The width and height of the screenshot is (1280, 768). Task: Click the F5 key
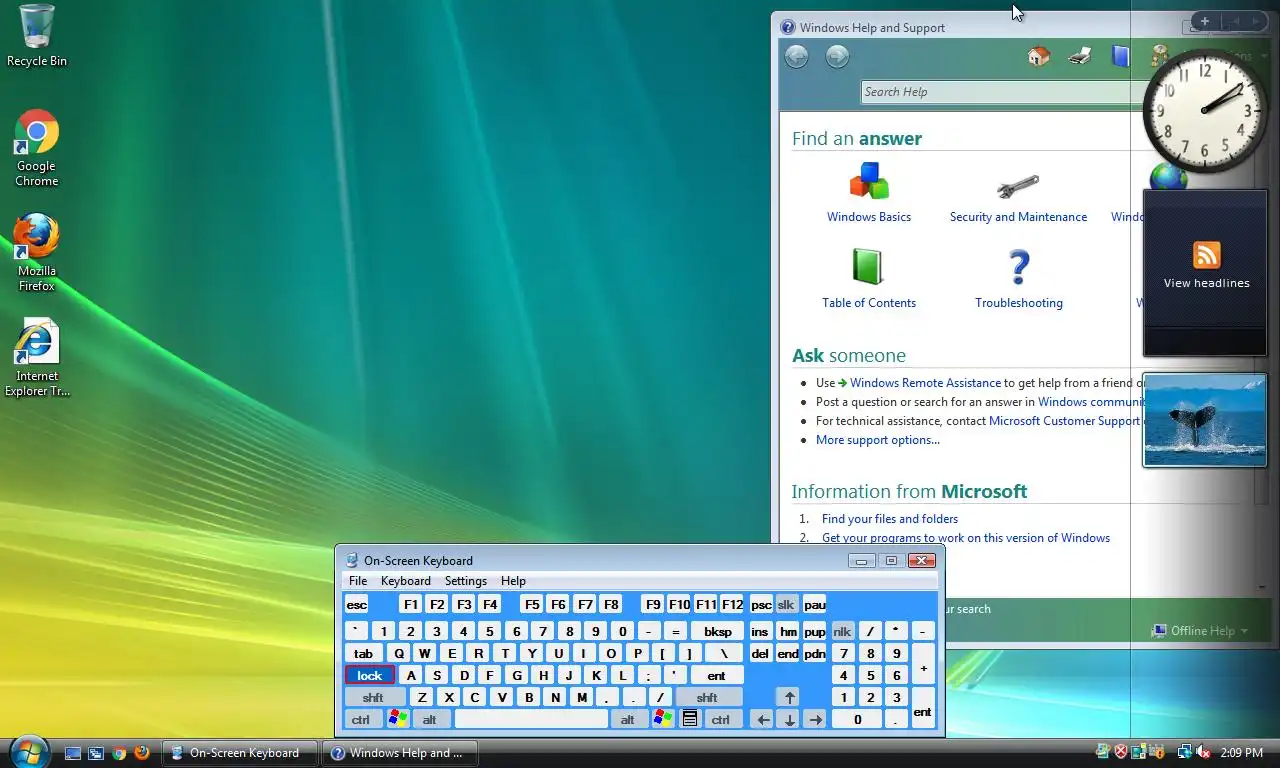click(x=531, y=604)
